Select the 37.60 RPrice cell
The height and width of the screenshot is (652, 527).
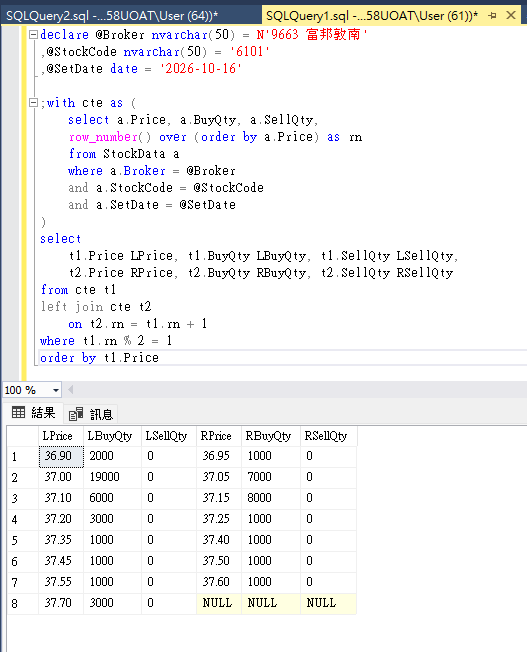(219, 582)
